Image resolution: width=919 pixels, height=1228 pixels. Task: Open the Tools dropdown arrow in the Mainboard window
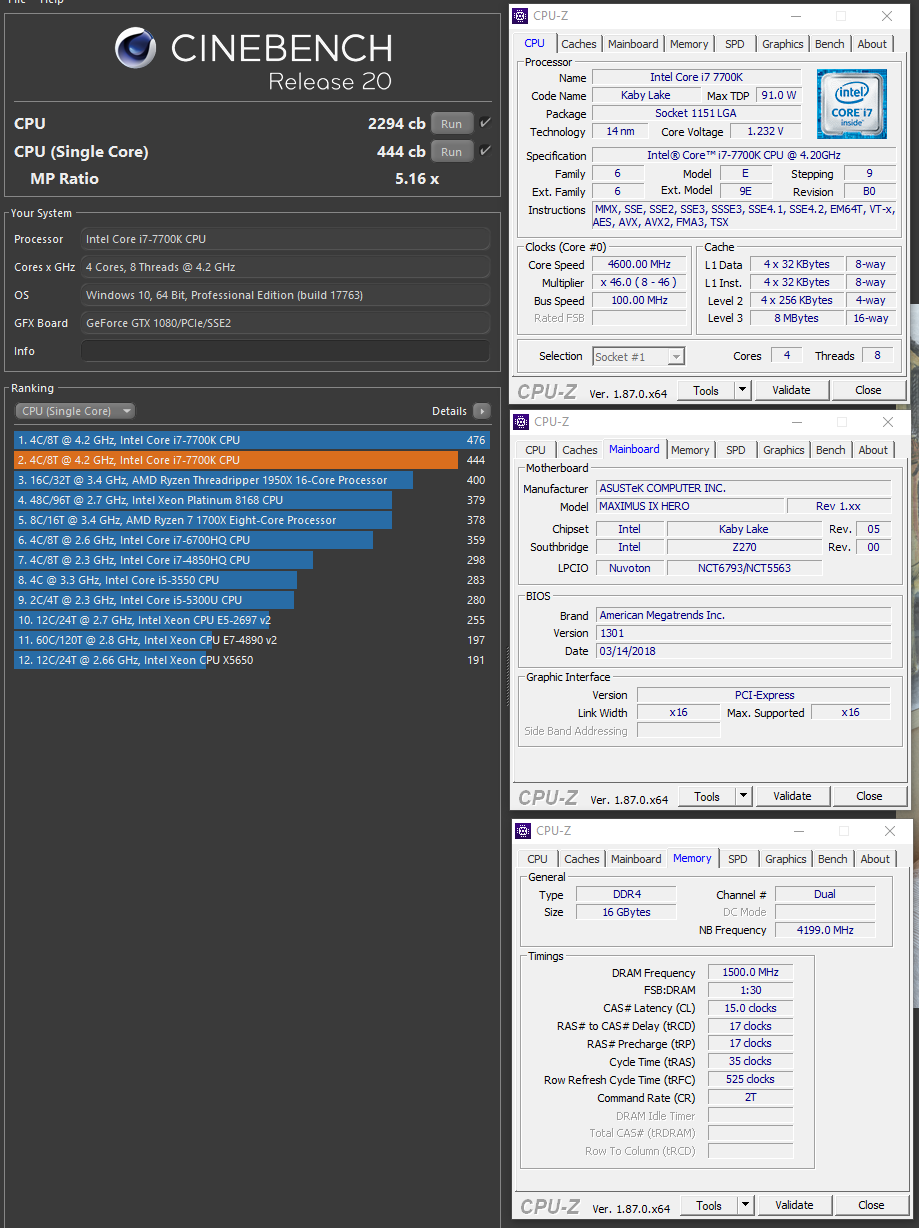(743, 796)
